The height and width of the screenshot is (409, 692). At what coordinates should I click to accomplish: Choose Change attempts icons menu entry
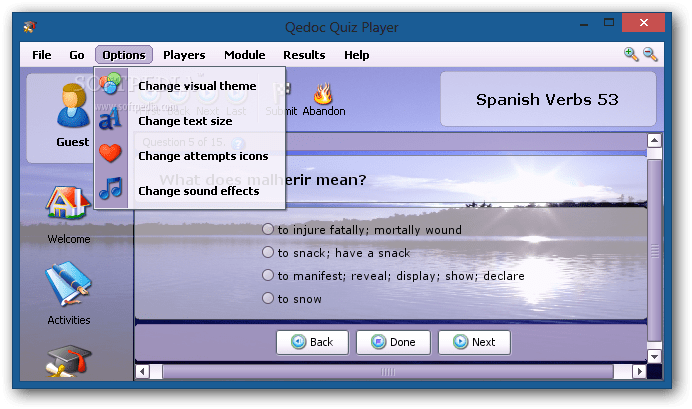click(190, 156)
